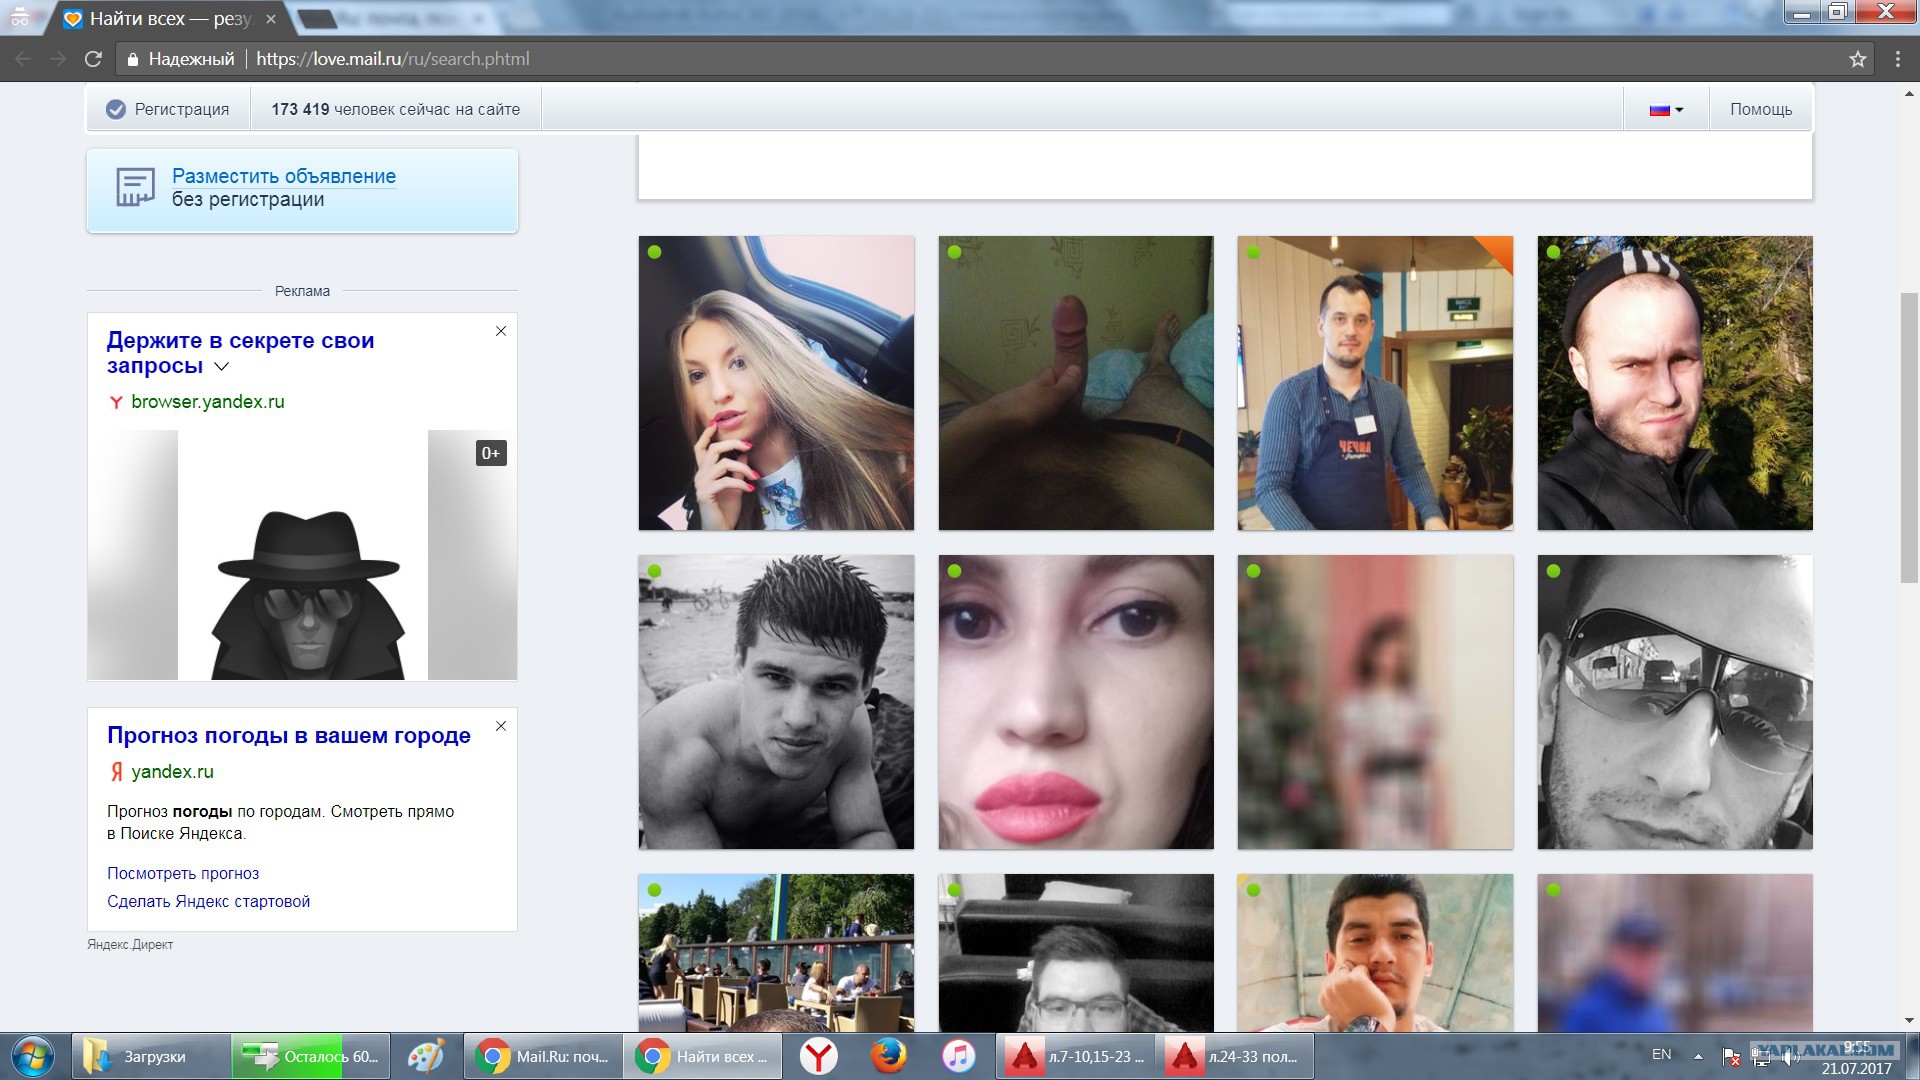Click the page scrollbar up arrow
The width and height of the screenshot is (1920, 1080).
[x=1910, y=94]
